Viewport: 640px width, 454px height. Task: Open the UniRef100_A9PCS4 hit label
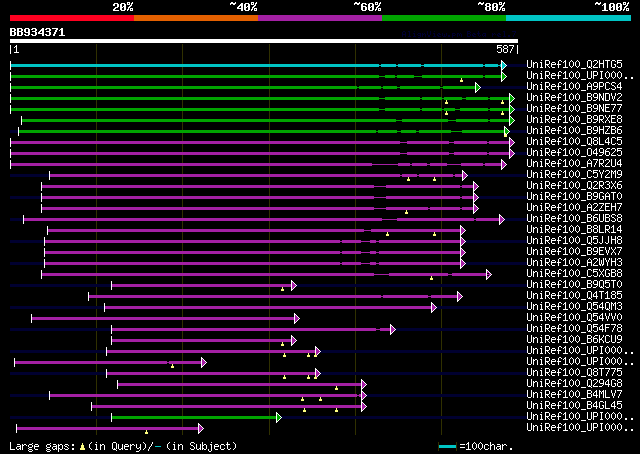point(574,87)
